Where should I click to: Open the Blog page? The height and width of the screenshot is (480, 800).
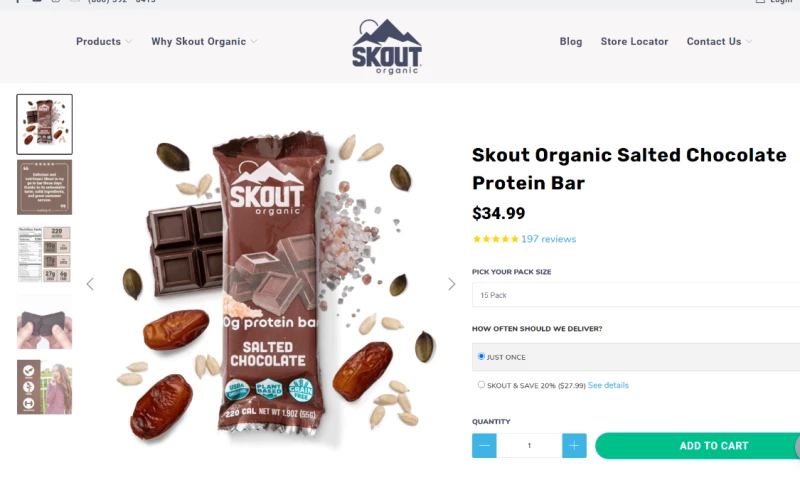[571, 41]
